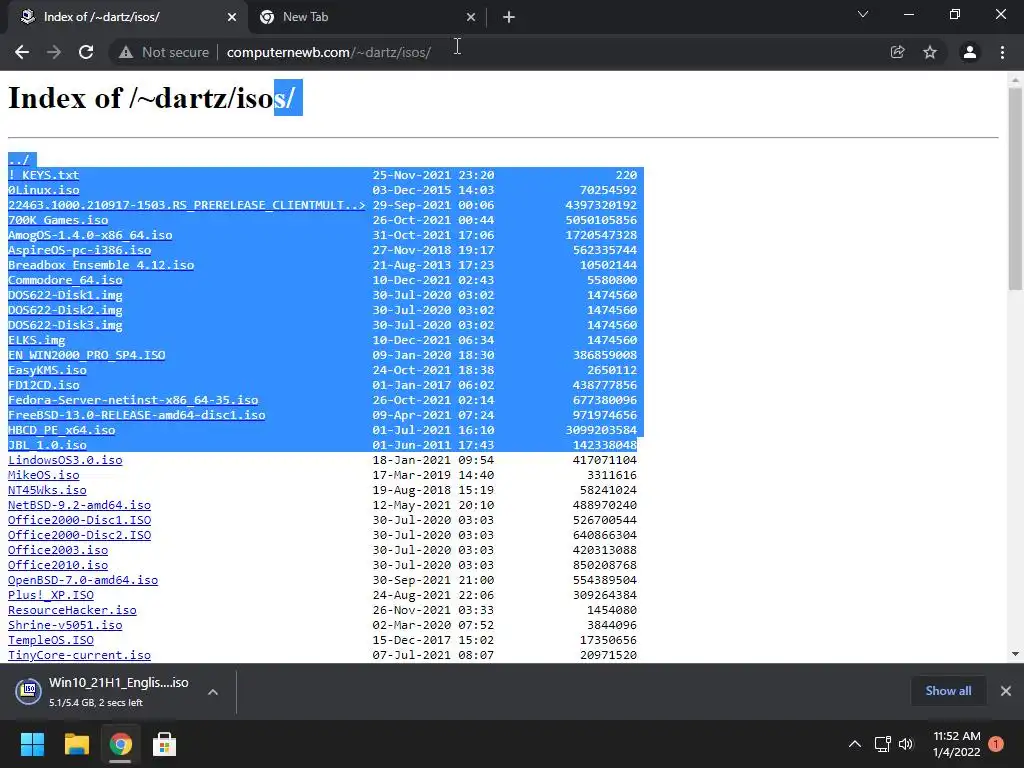The width and height of the screenshot is (1024, 768).
Task: Click the TinyCore-current.iso link
Action: (x=80, y=656)
